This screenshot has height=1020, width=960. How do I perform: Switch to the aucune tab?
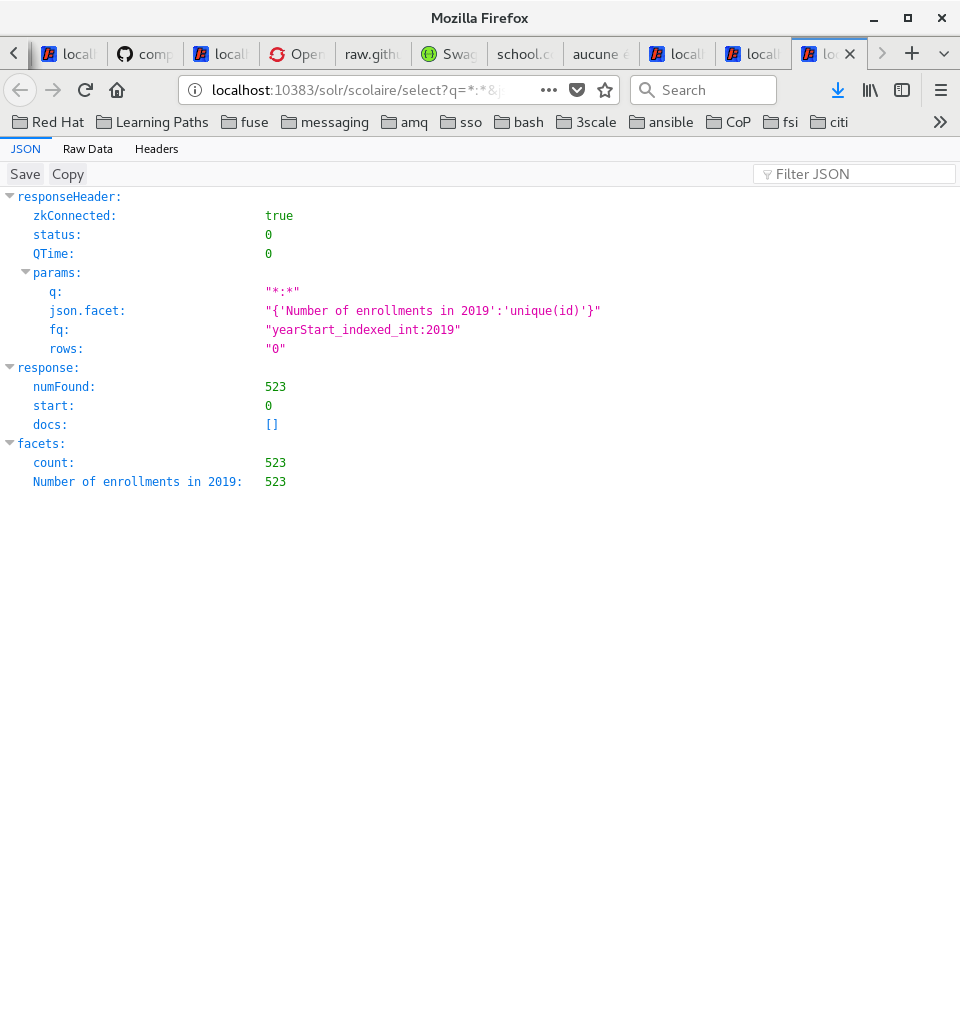[602, 54]
